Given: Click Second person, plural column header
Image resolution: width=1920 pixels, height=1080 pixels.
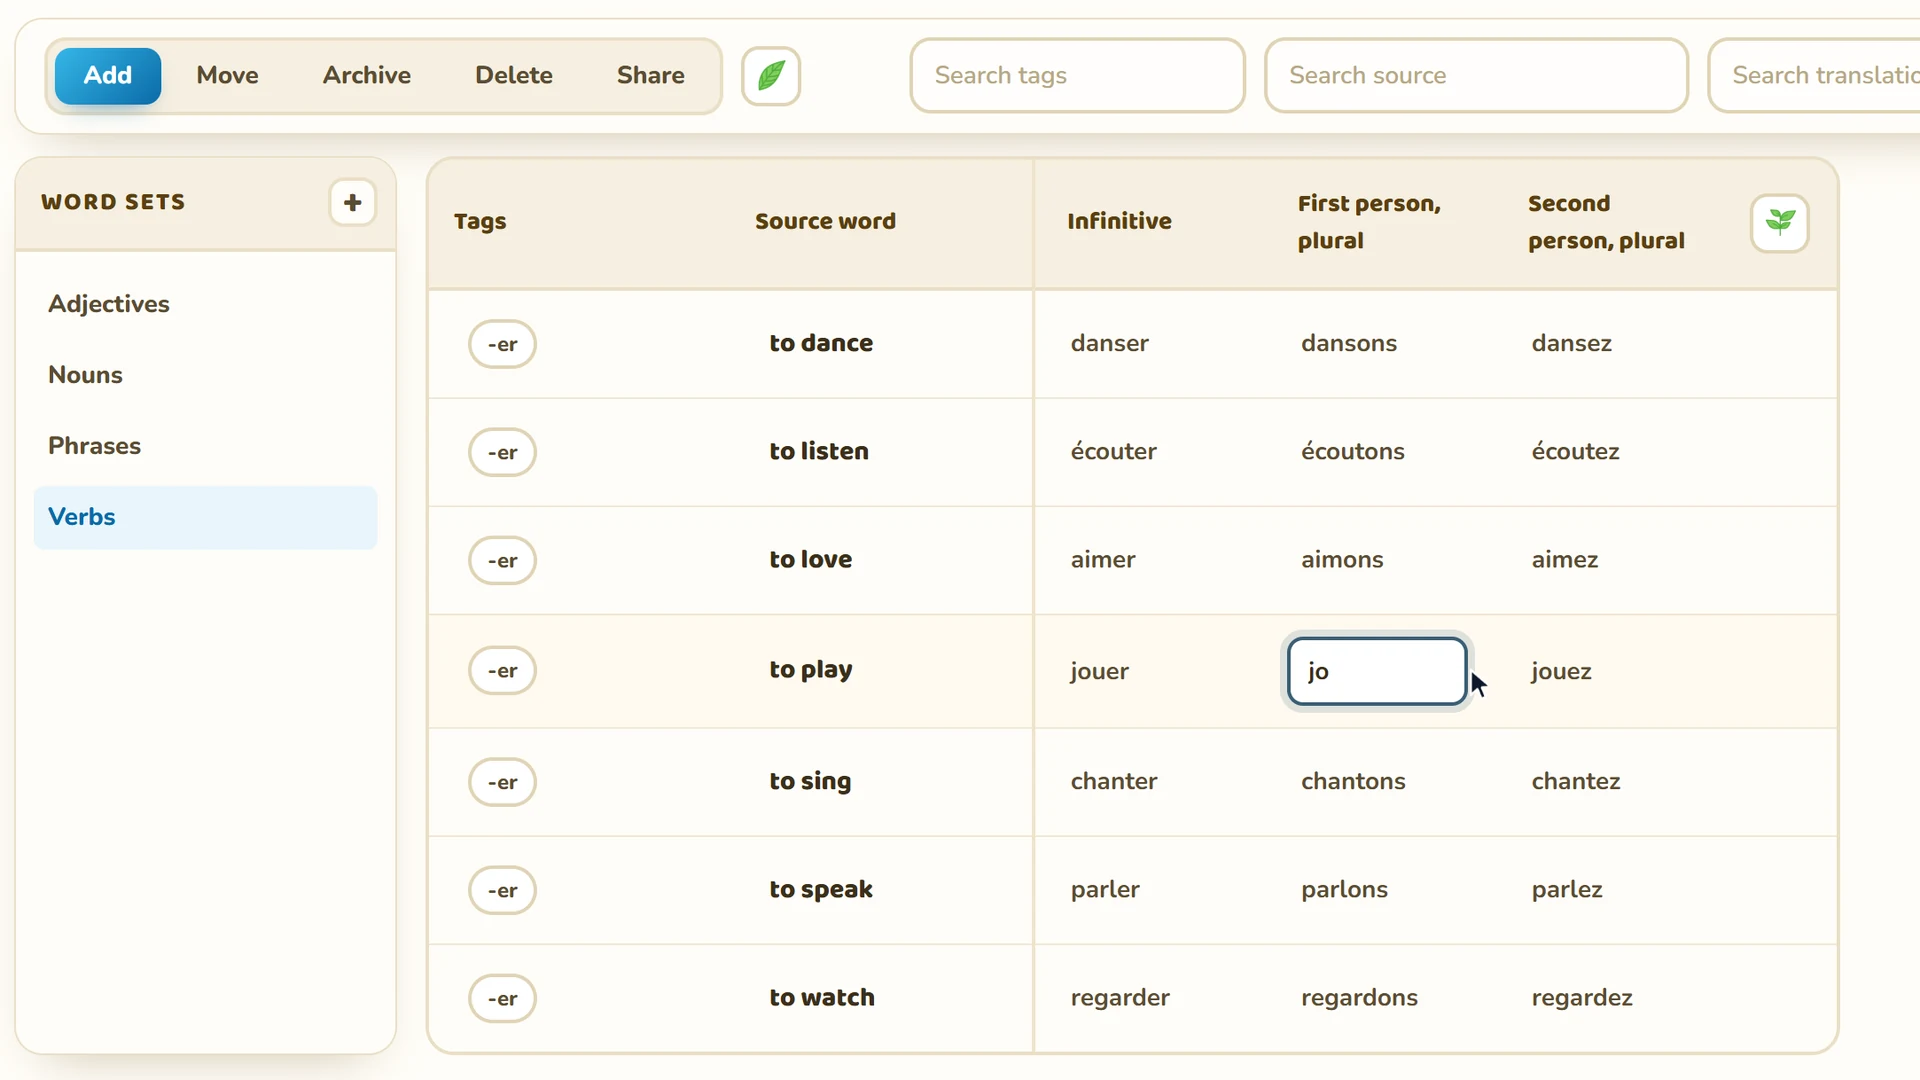Looking at the screenshot, I should click(1606, 222).
